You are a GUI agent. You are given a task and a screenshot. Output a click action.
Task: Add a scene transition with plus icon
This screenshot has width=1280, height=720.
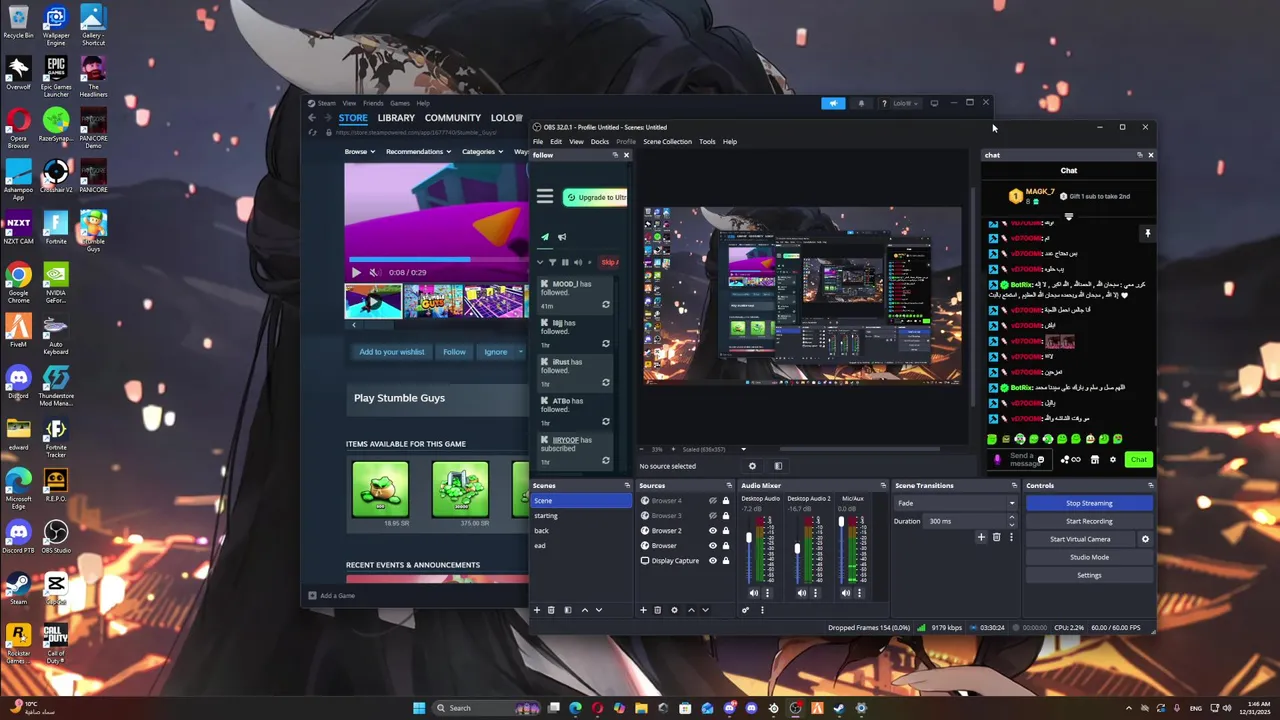pos(981,537)
